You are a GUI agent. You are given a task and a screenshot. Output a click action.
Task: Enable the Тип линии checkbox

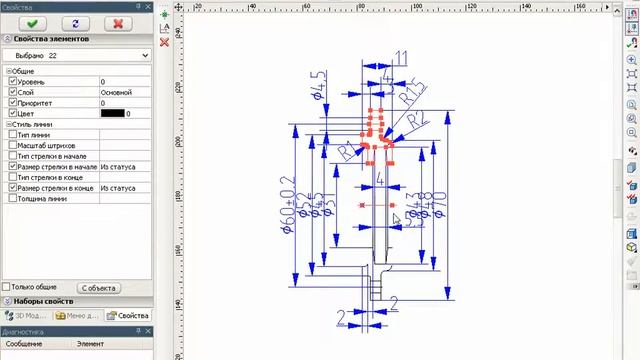tap(13, 135)
